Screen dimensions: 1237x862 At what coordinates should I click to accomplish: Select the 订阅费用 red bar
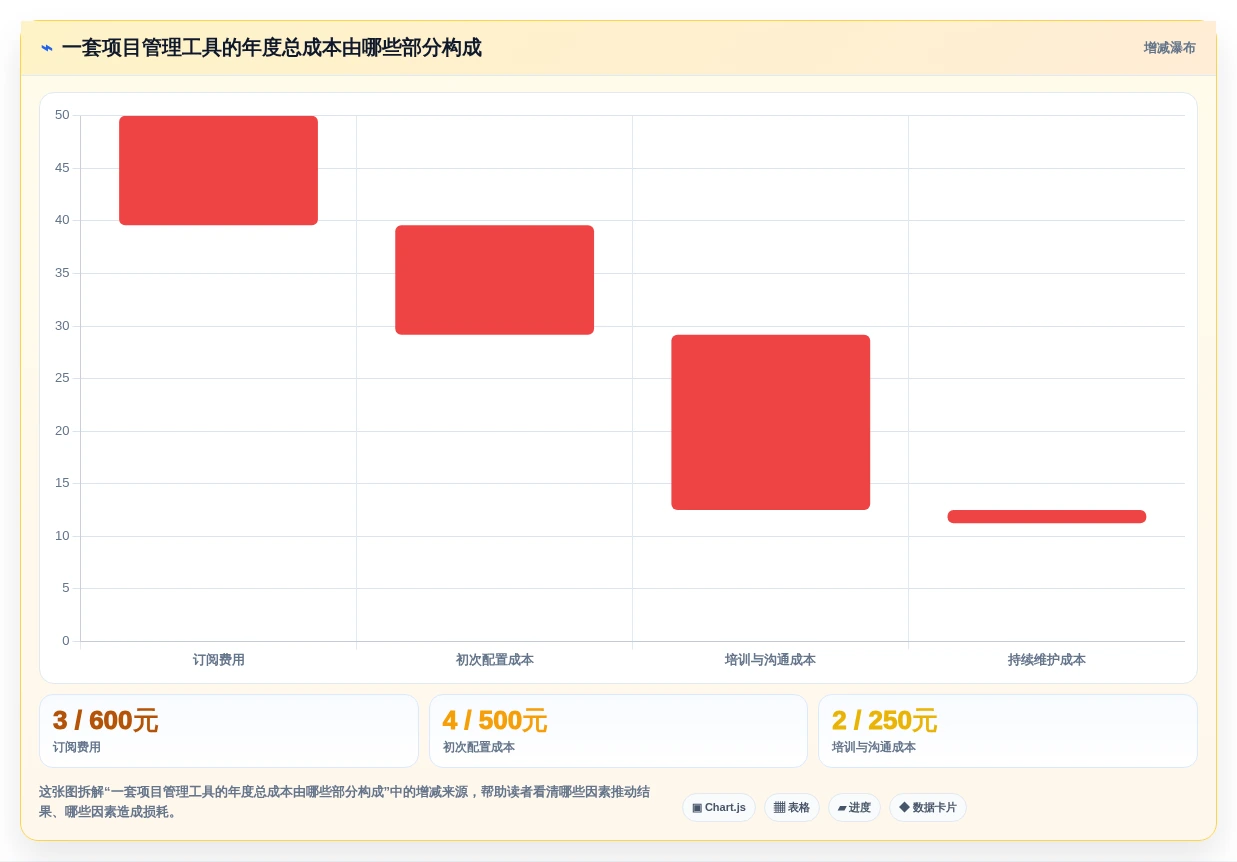pyautogui.click(x=218, y=170)
